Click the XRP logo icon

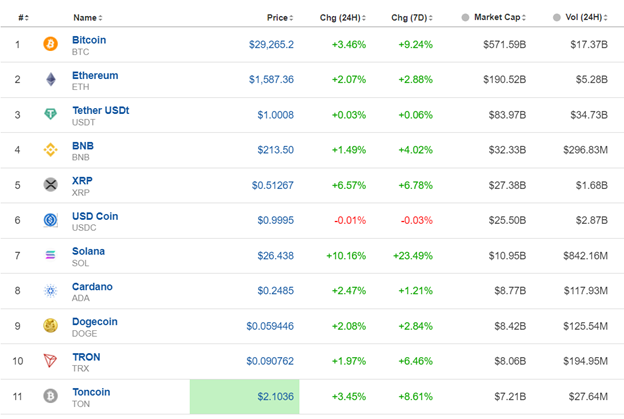51,185
